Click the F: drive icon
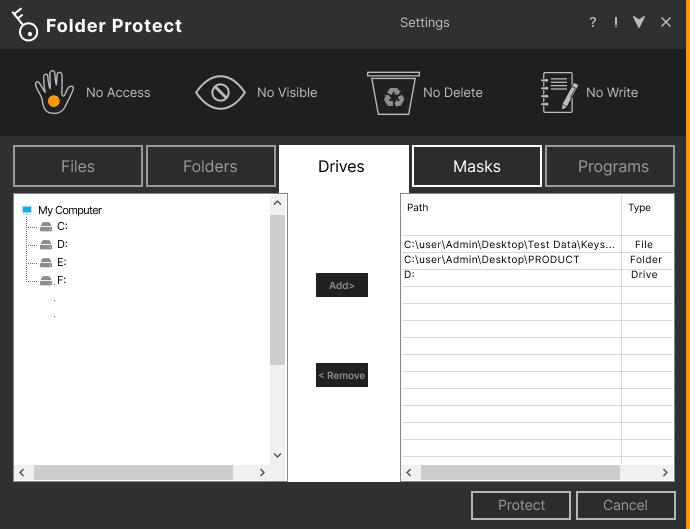Screen dimensions: 690x529 [46, 280]
